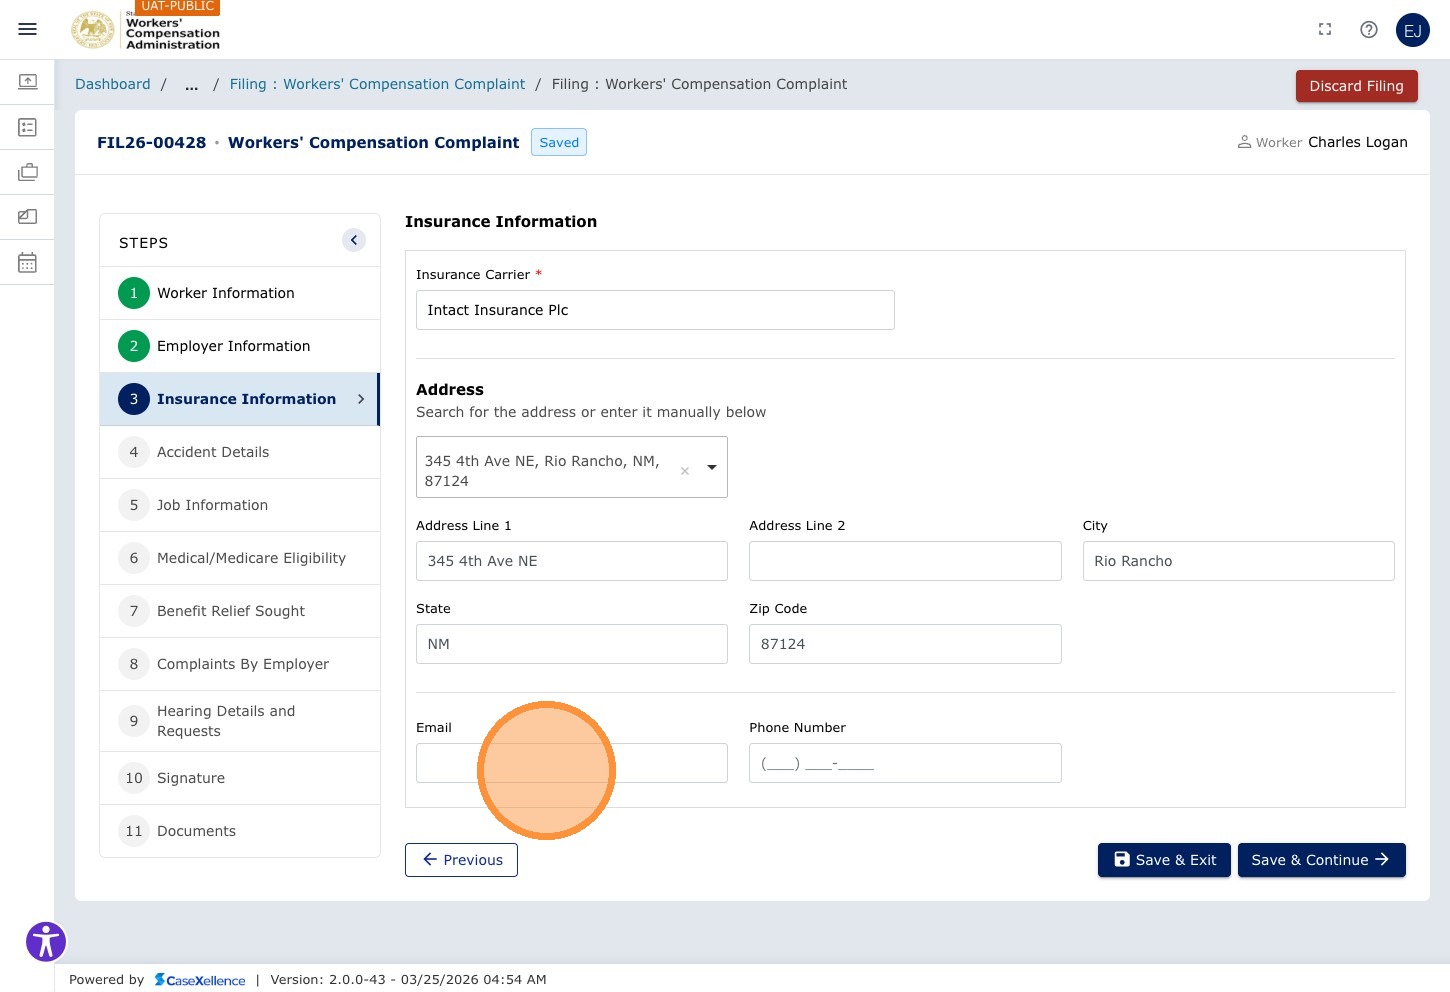Open the first Filing : Workers' Compensation Complaint breadcrumb link
Screen dimensions: 1450x992
(x=377, y=84)
